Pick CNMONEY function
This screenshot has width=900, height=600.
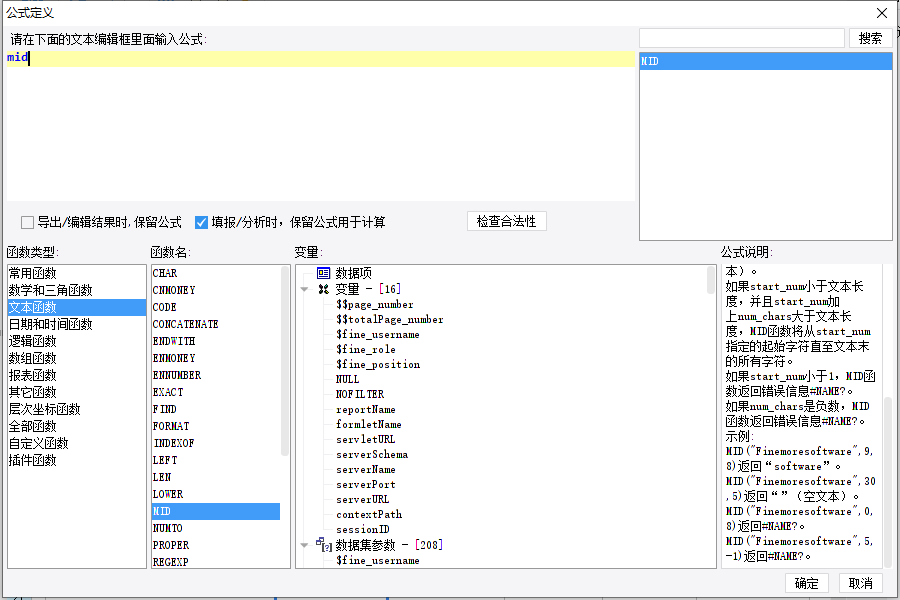click(x=216, y=291)
